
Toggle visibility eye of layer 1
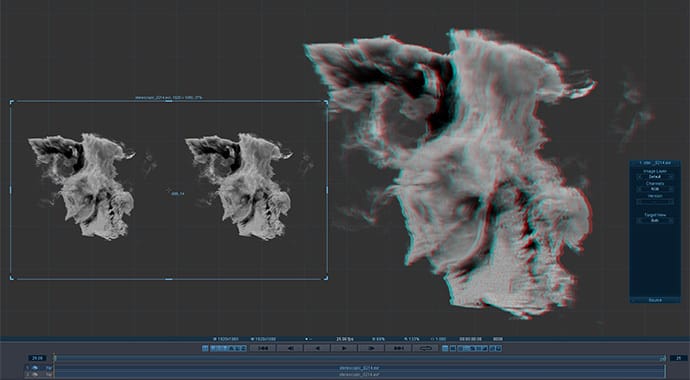pos(35,368)
